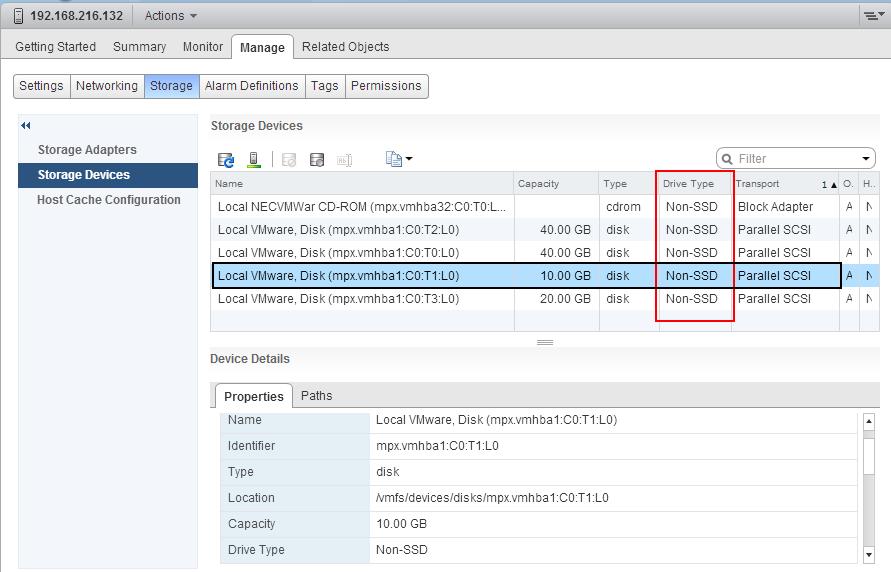
Task: Open the Alarm Definitions sub-tab
Action: 252,86
